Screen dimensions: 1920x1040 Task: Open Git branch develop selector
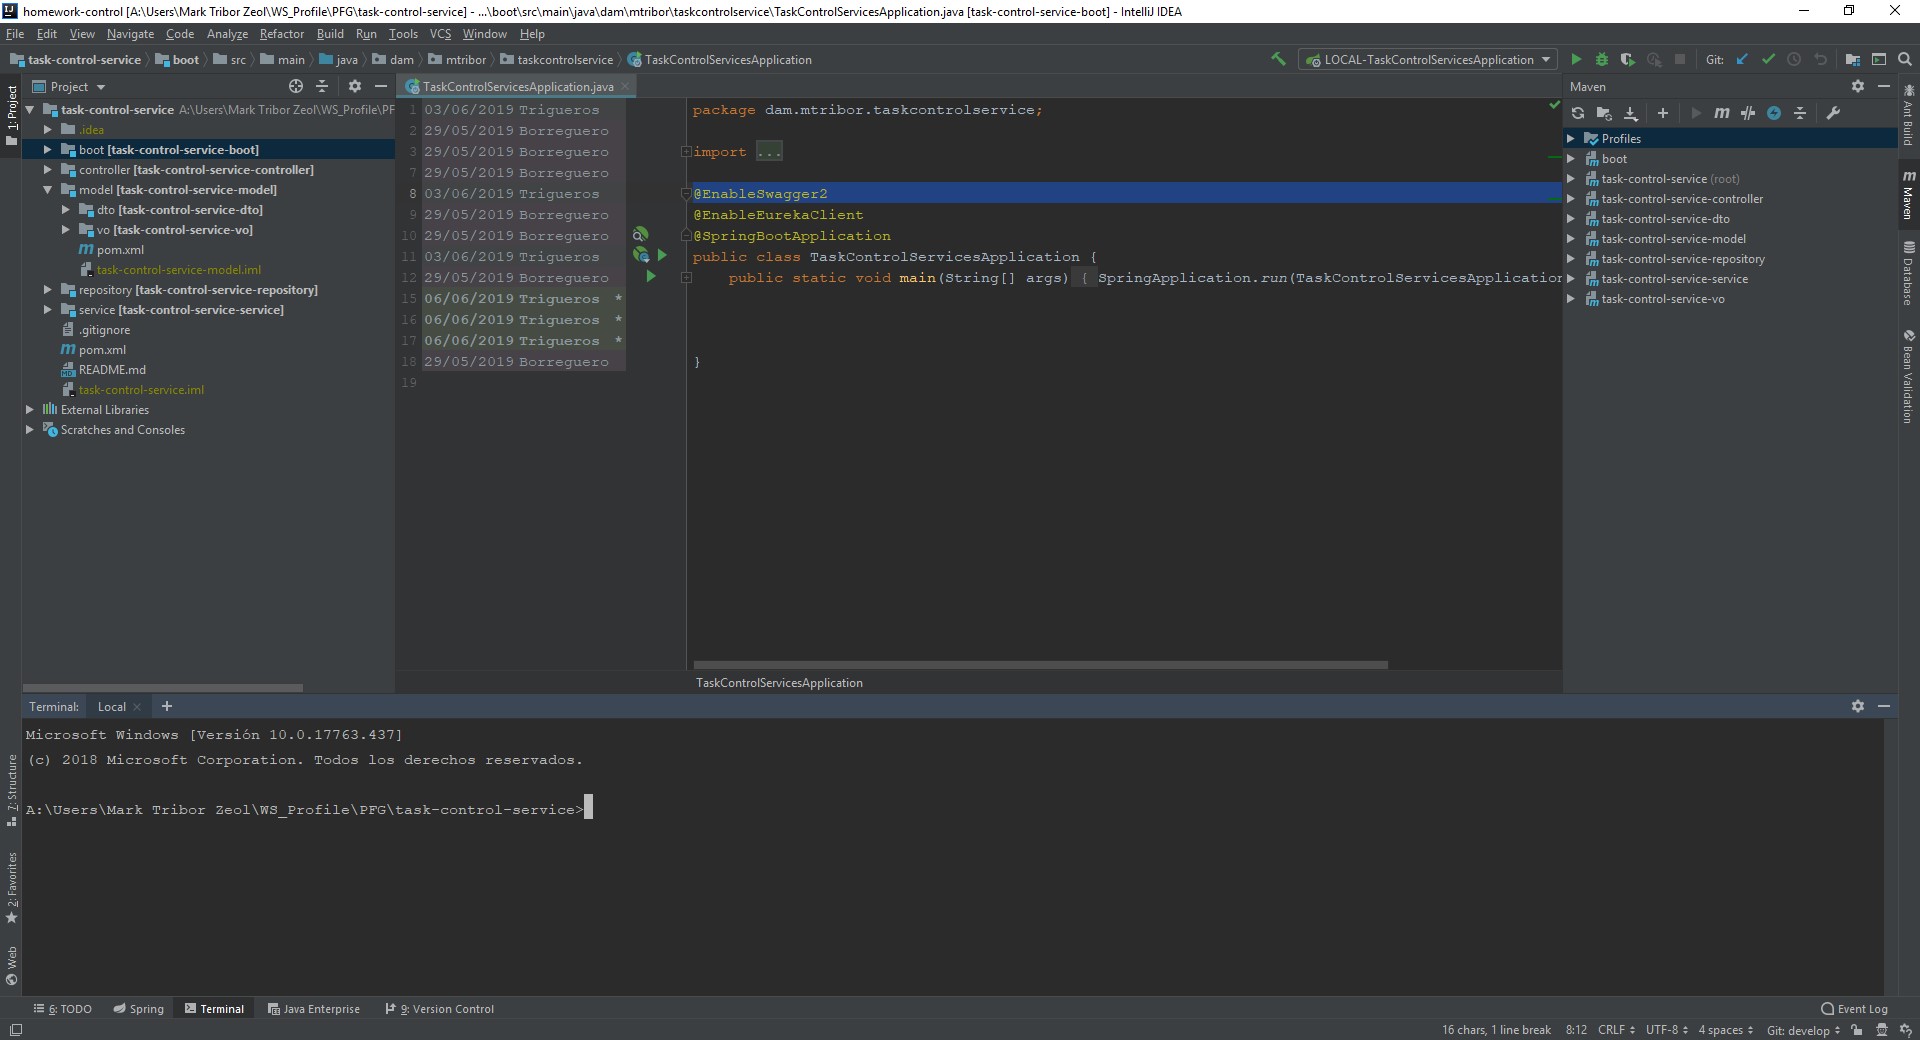click(1803, 1030)
